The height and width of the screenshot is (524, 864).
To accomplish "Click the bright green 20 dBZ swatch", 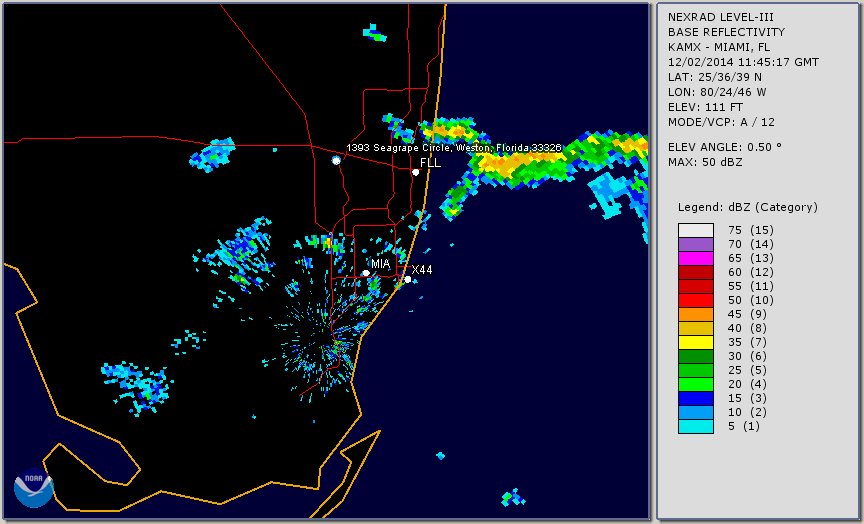I will pos(696,384).
